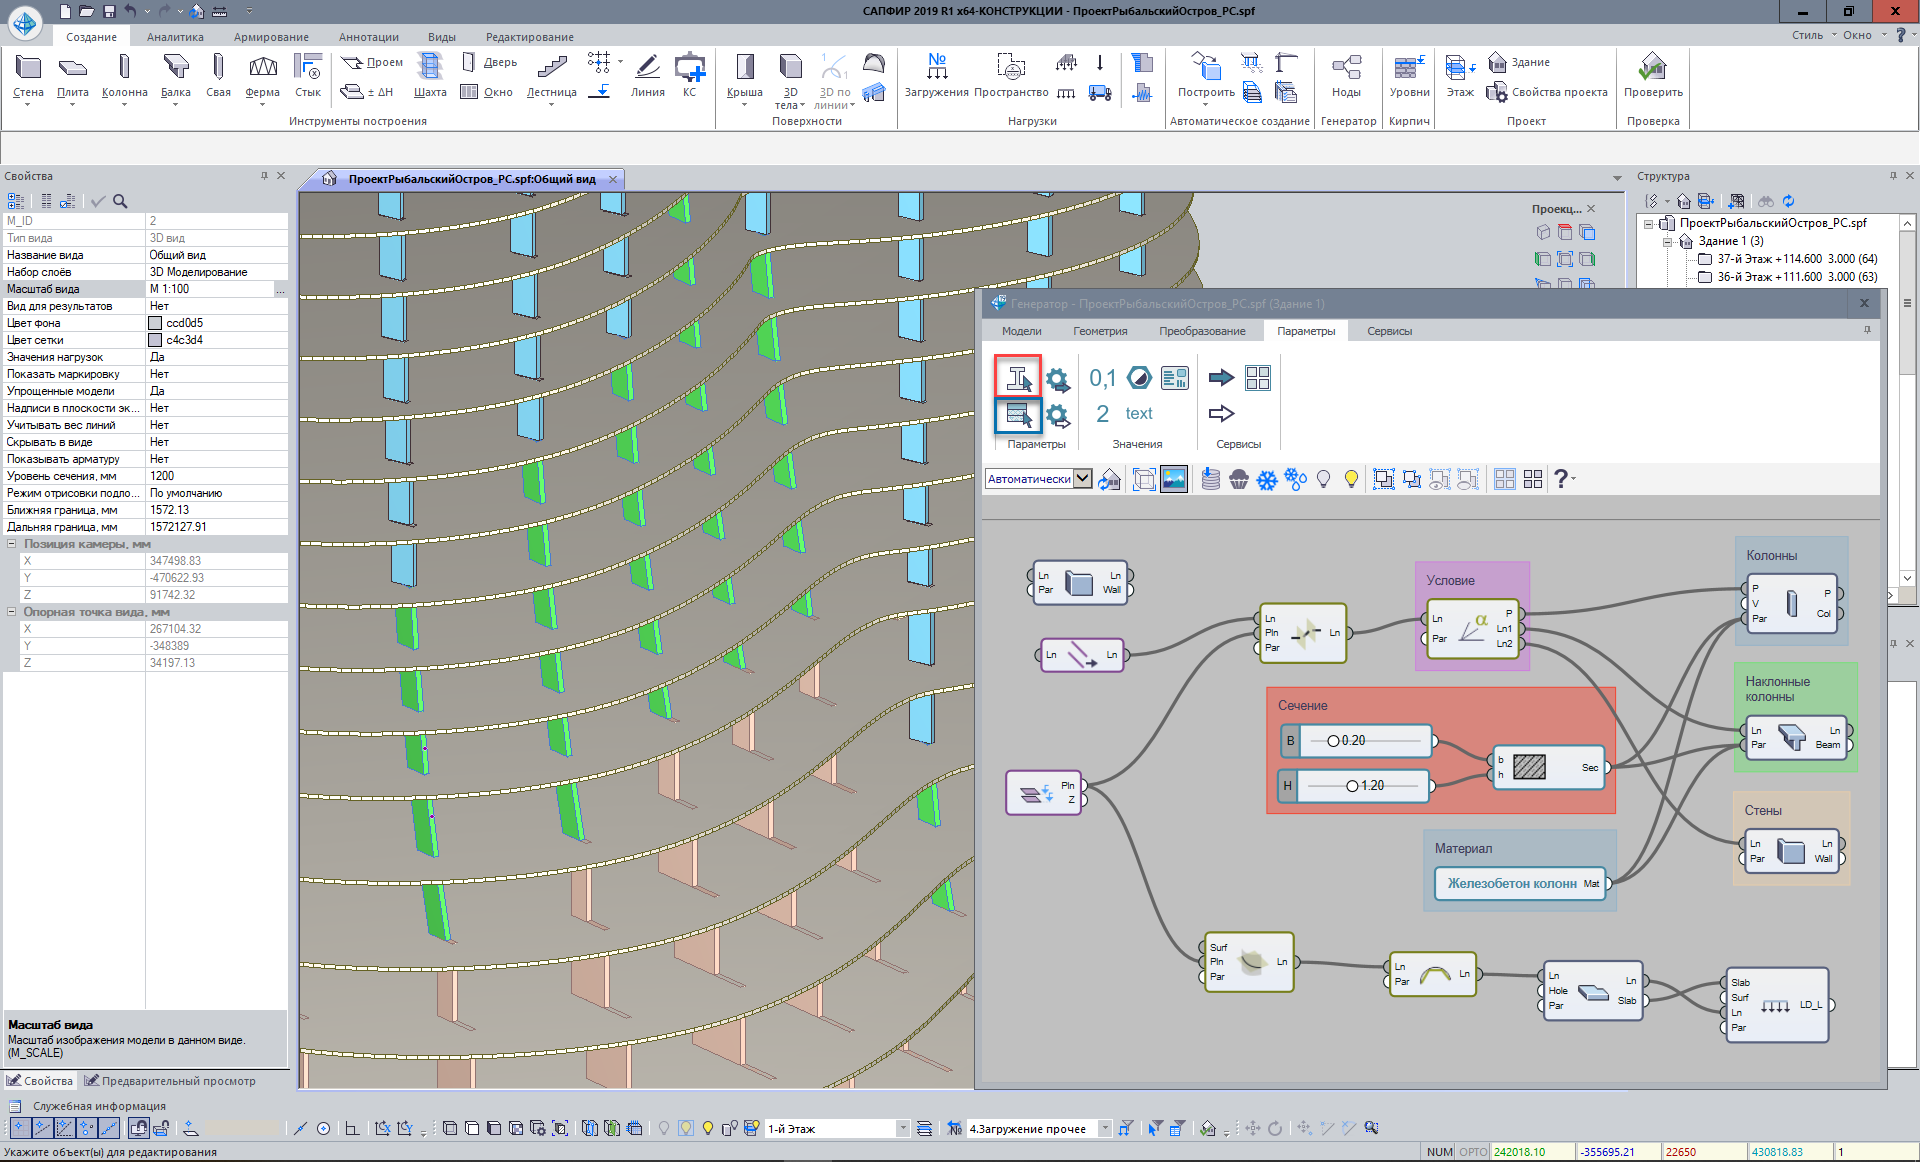Open the Геометрия tab in generator
The width and height of the screenshot is (1920, 1162).
click(x=1100, y=331)
